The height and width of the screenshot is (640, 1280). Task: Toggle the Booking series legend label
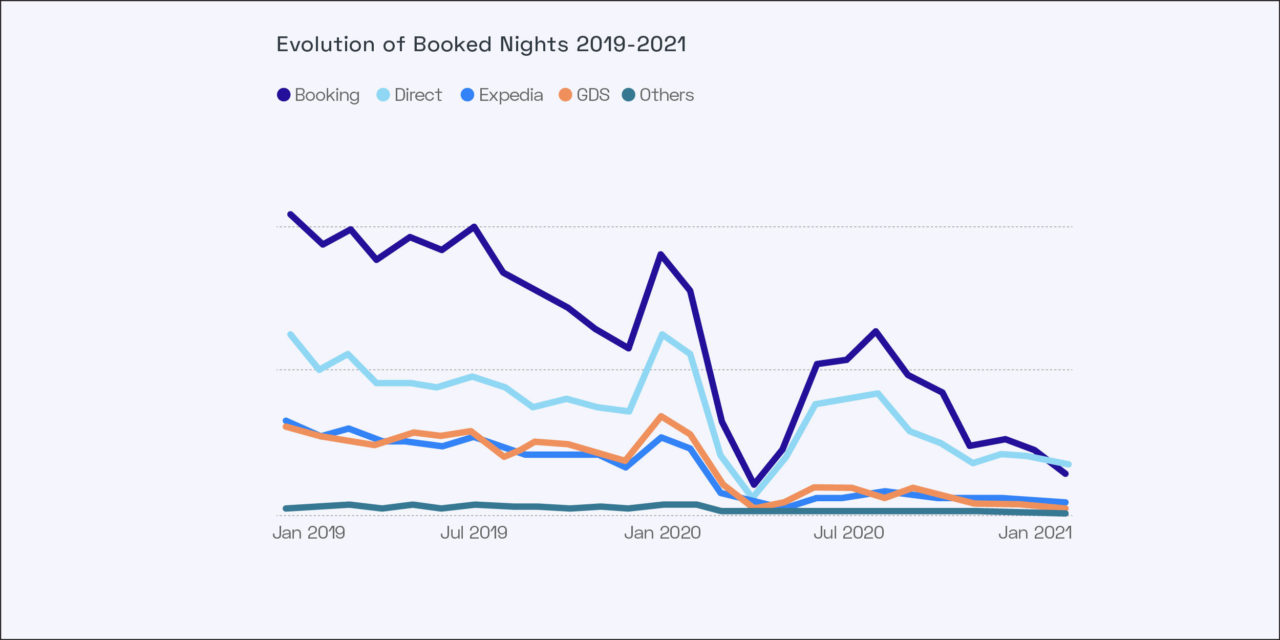pos(327,95)
